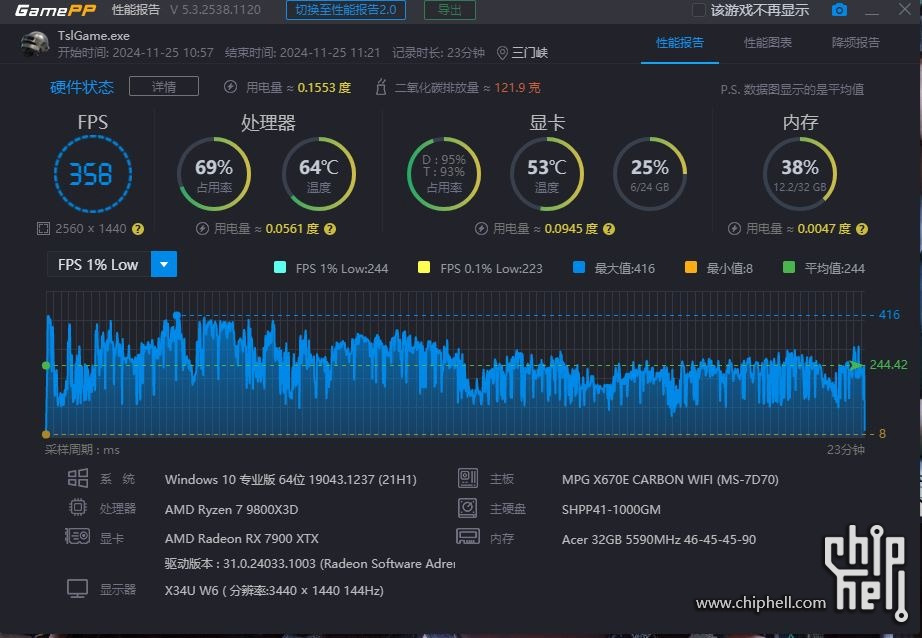Click the location pin icon beside 三门峡

tap(502, 53)
